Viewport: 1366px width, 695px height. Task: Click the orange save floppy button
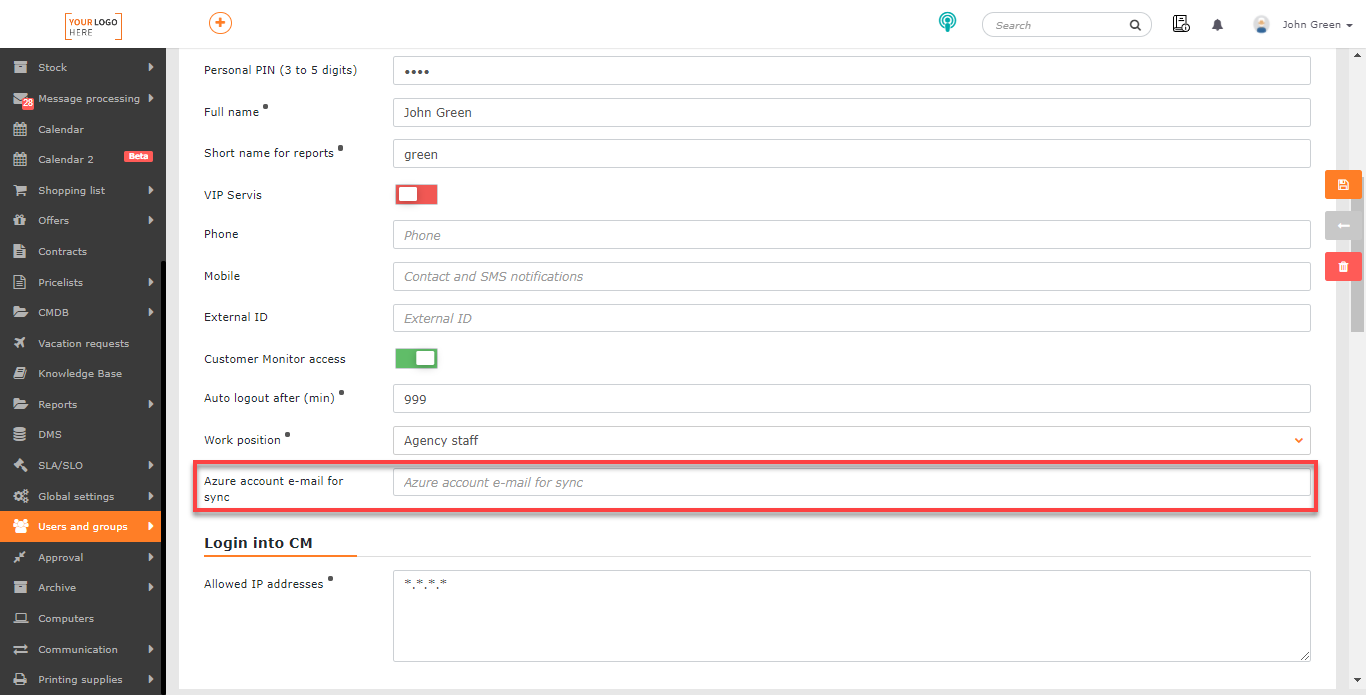click(x=1343, y=185)
